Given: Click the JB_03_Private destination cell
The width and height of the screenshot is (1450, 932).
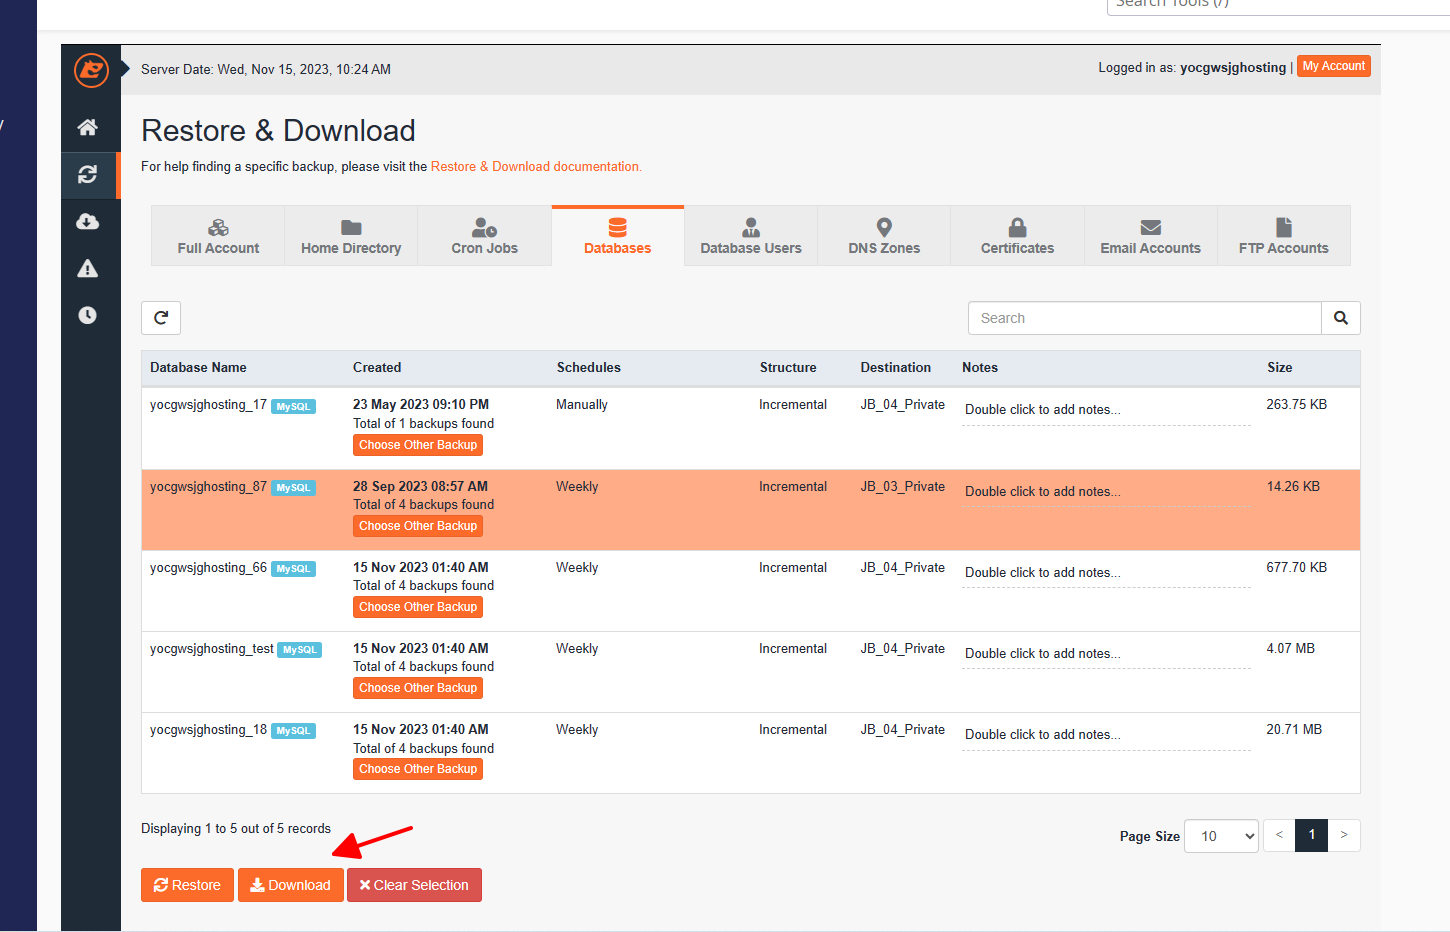Looking at the screenshot, I should [903, 487].
